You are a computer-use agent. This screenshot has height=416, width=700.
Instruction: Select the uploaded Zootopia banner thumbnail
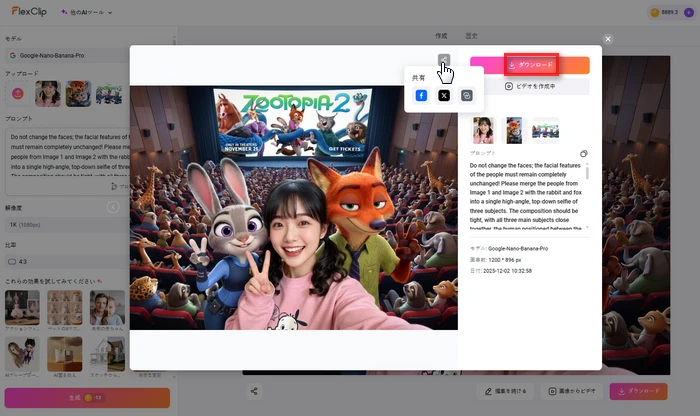(108, 94)
